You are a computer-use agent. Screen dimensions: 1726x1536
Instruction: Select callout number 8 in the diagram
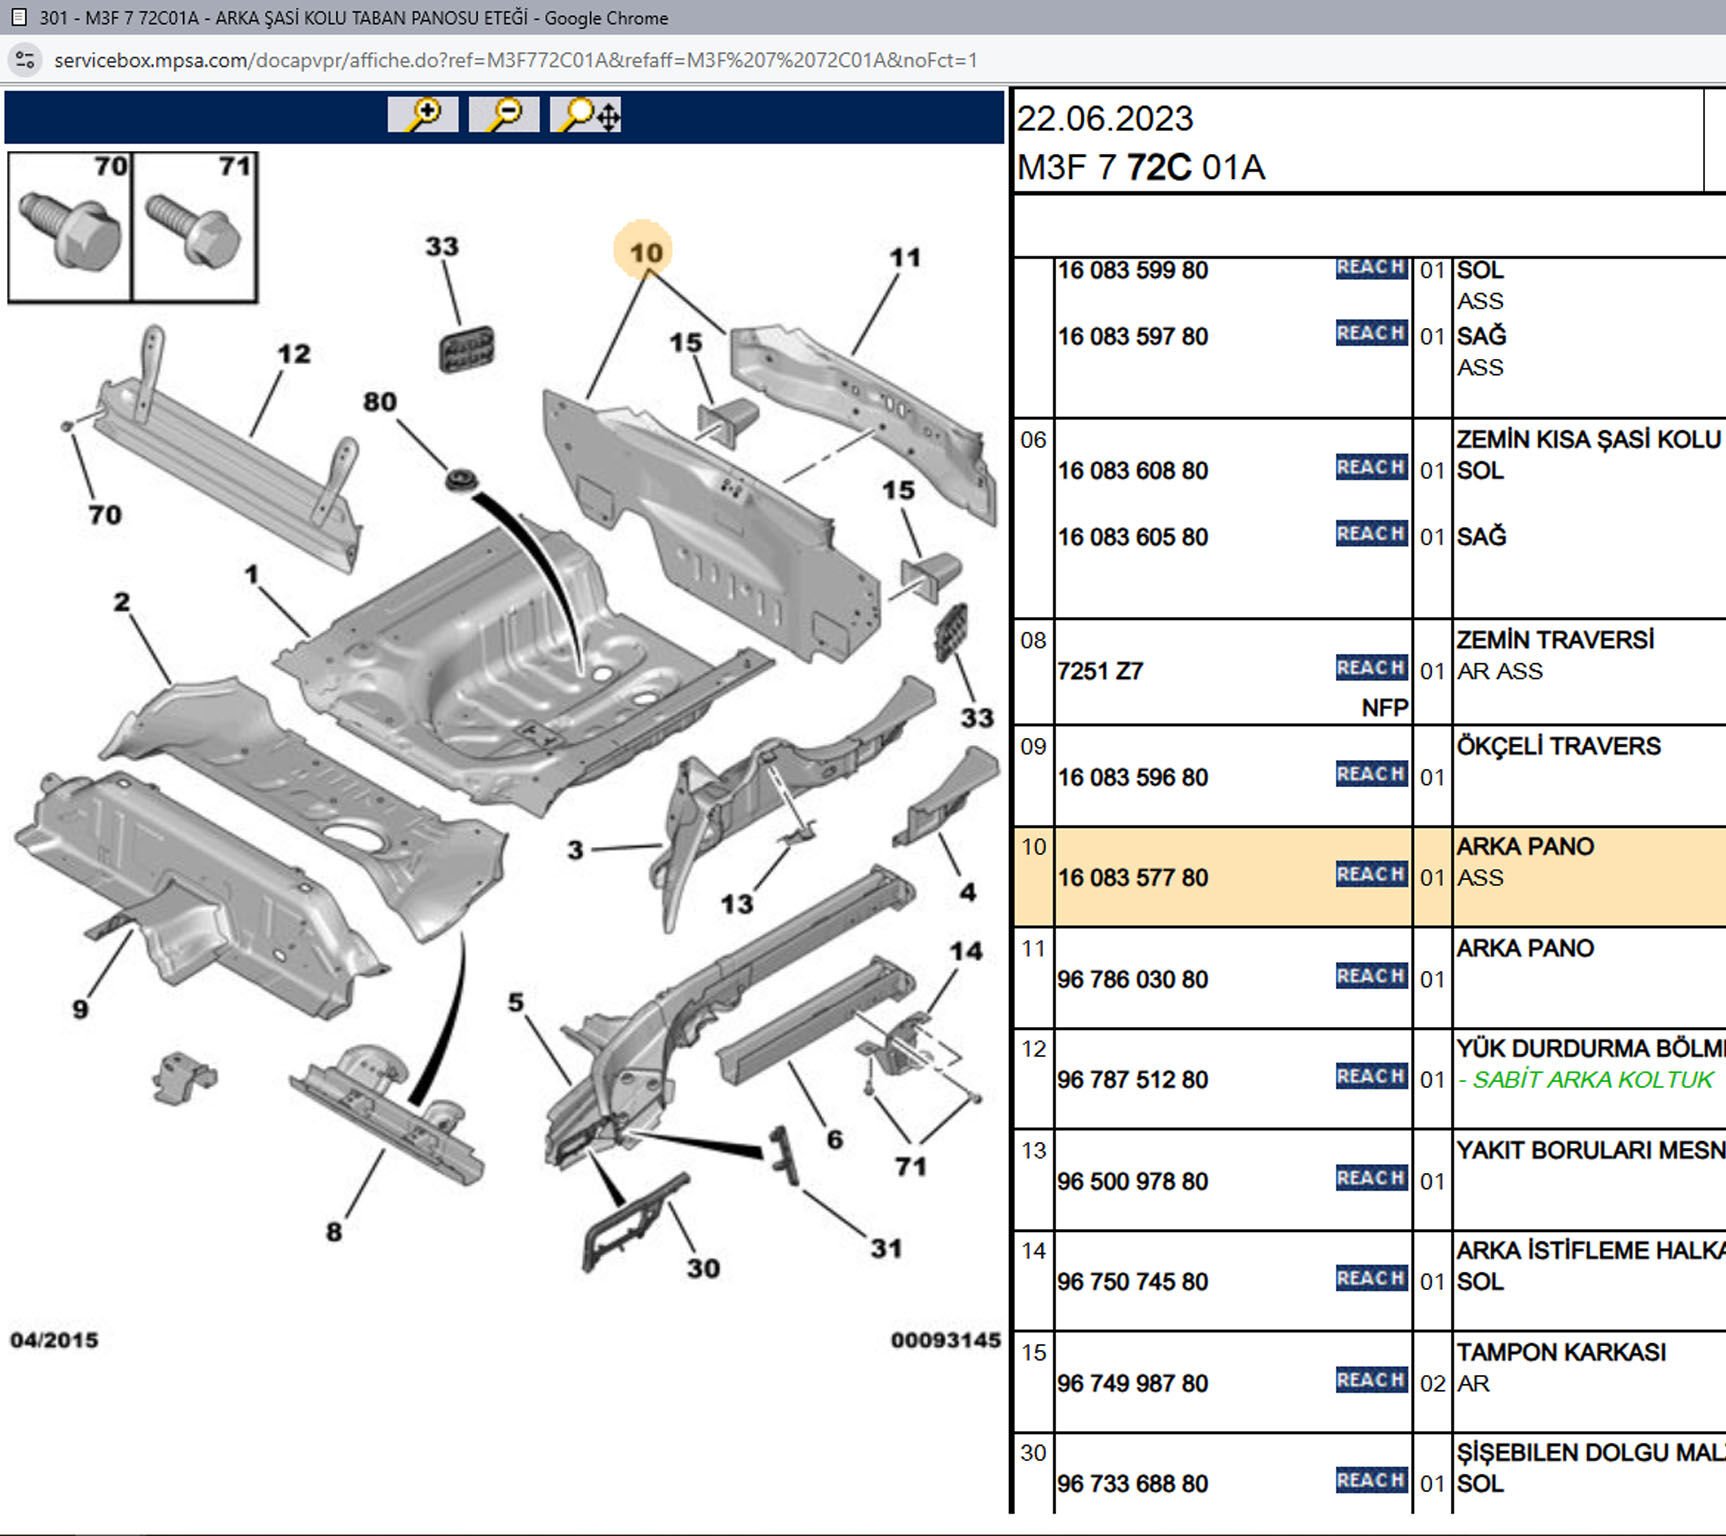(x=334, y=1231)
